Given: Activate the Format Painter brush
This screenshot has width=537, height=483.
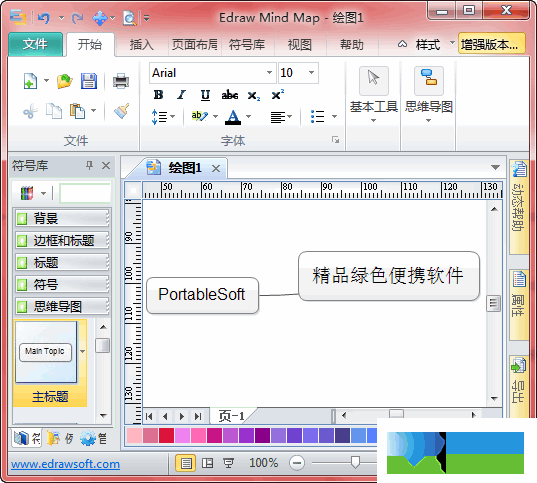Looking at the screenshot, I should point(122,111).
